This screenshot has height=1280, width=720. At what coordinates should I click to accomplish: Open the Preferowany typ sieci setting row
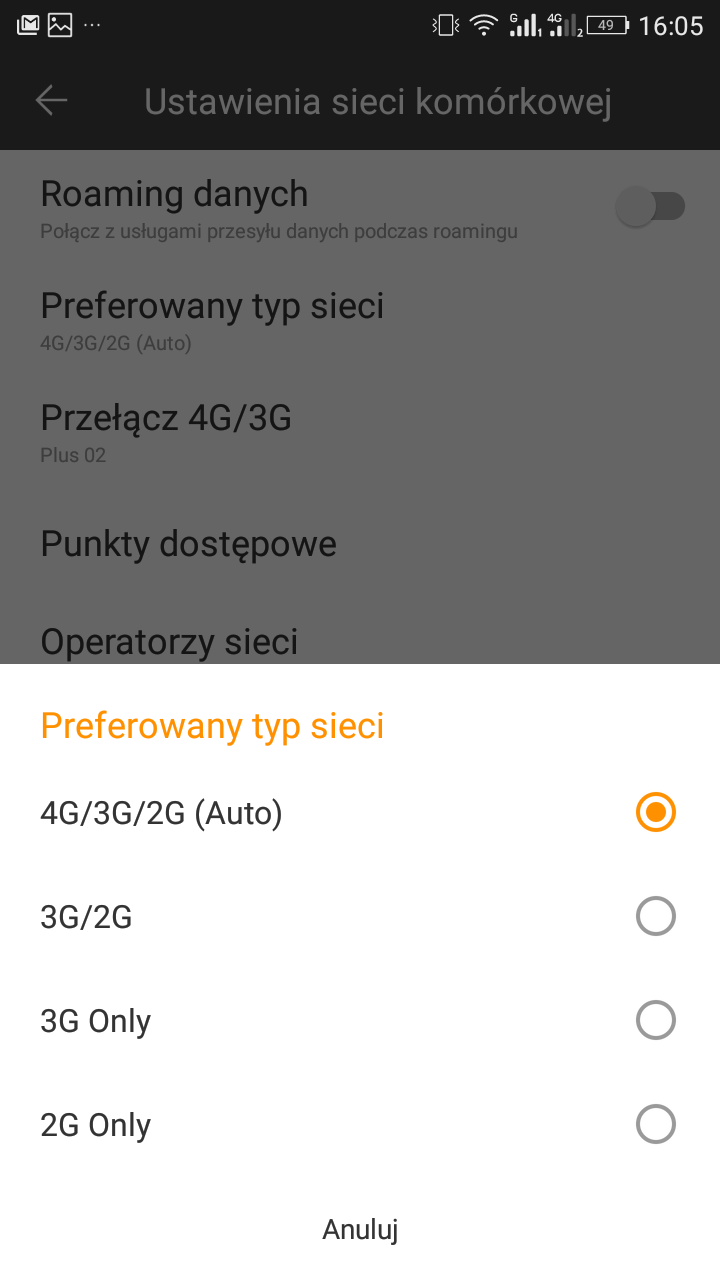[212, 318]
